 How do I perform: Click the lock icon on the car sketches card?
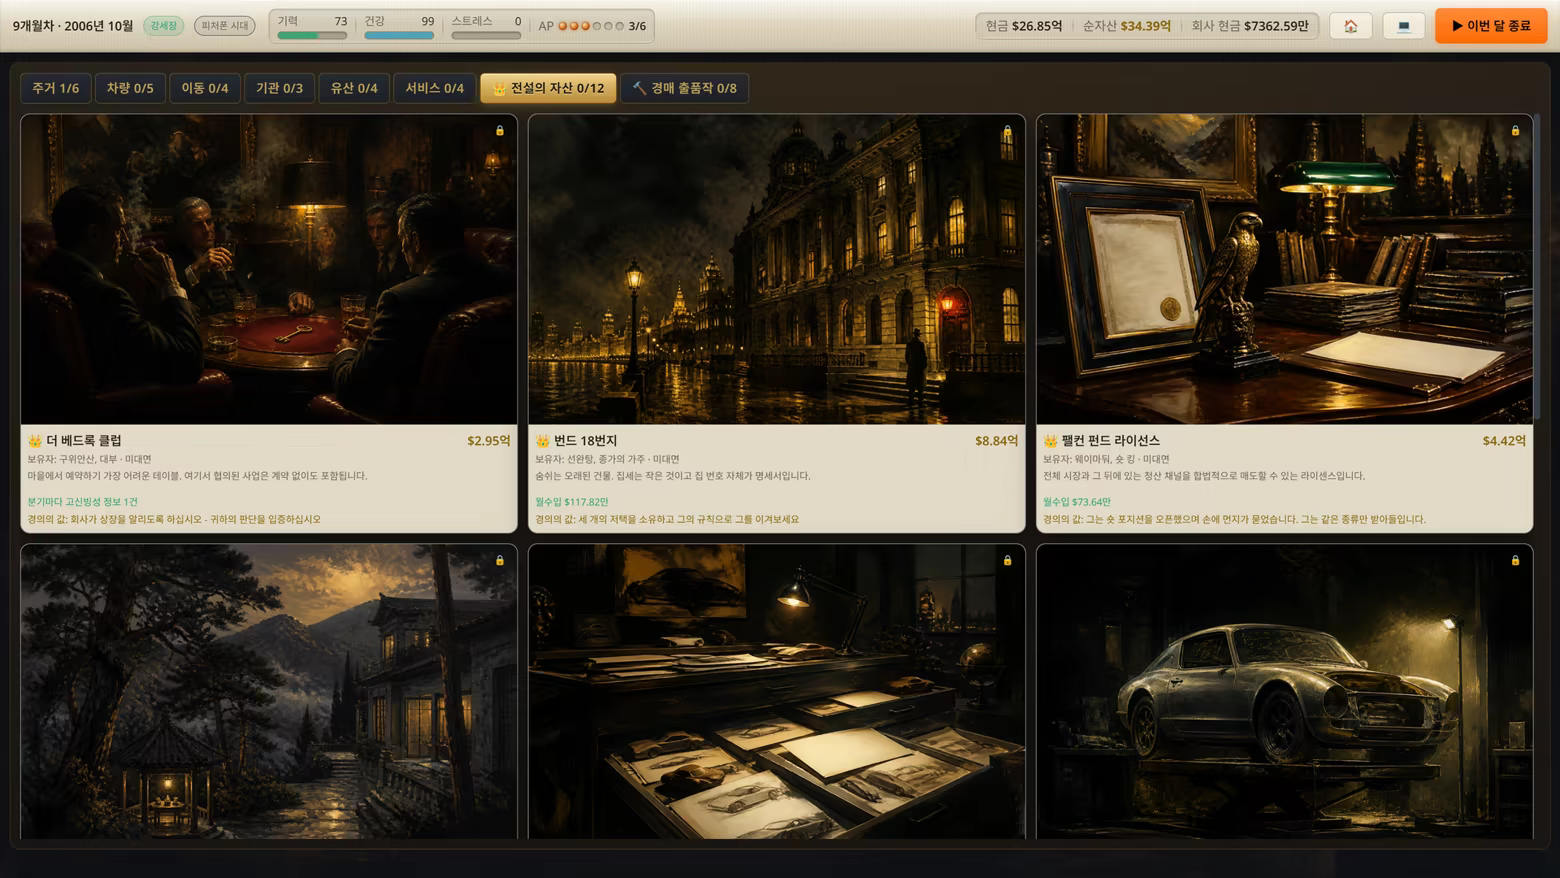click(1007, 561)
